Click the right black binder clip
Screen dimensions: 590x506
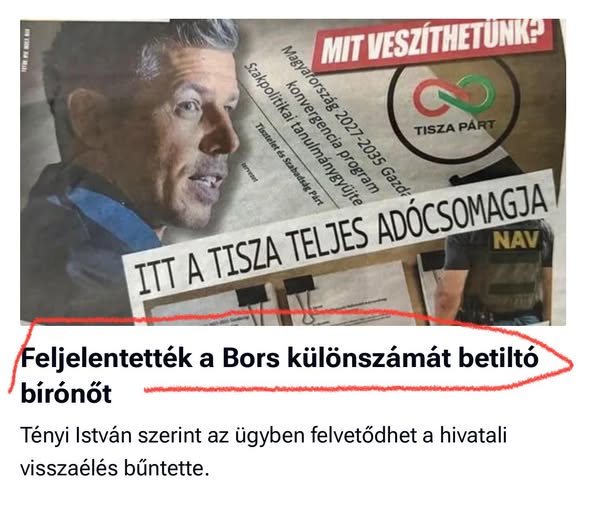click(x=300, y=285)
